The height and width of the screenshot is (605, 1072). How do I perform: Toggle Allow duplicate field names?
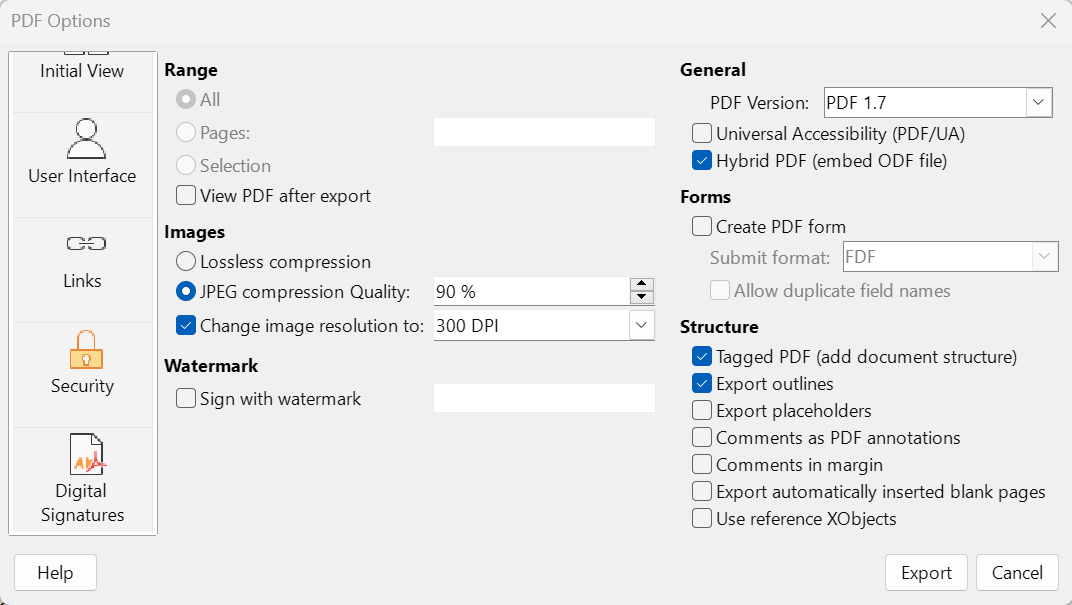point(720,291)
